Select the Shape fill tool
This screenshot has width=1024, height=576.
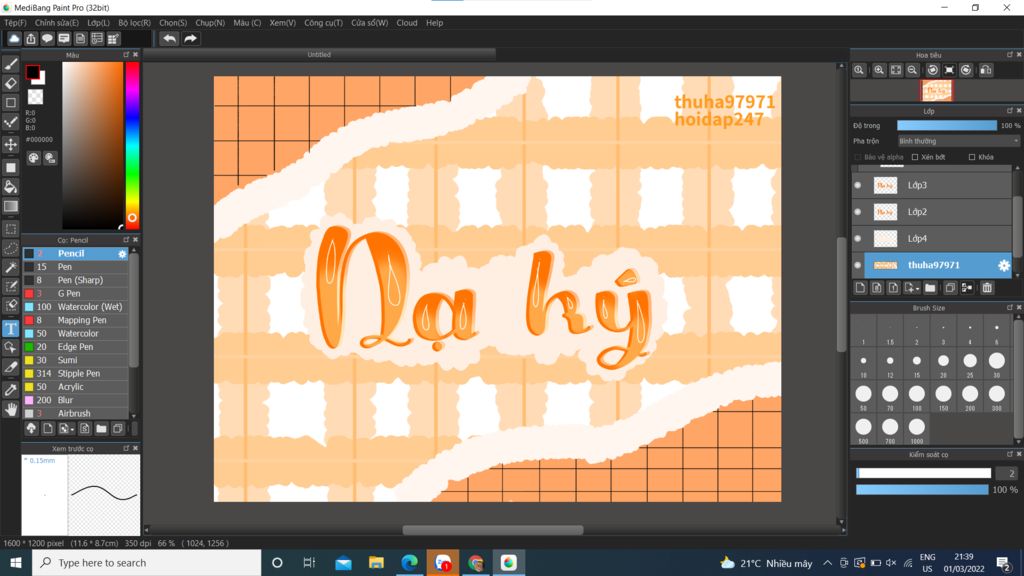tap(11, 168)
